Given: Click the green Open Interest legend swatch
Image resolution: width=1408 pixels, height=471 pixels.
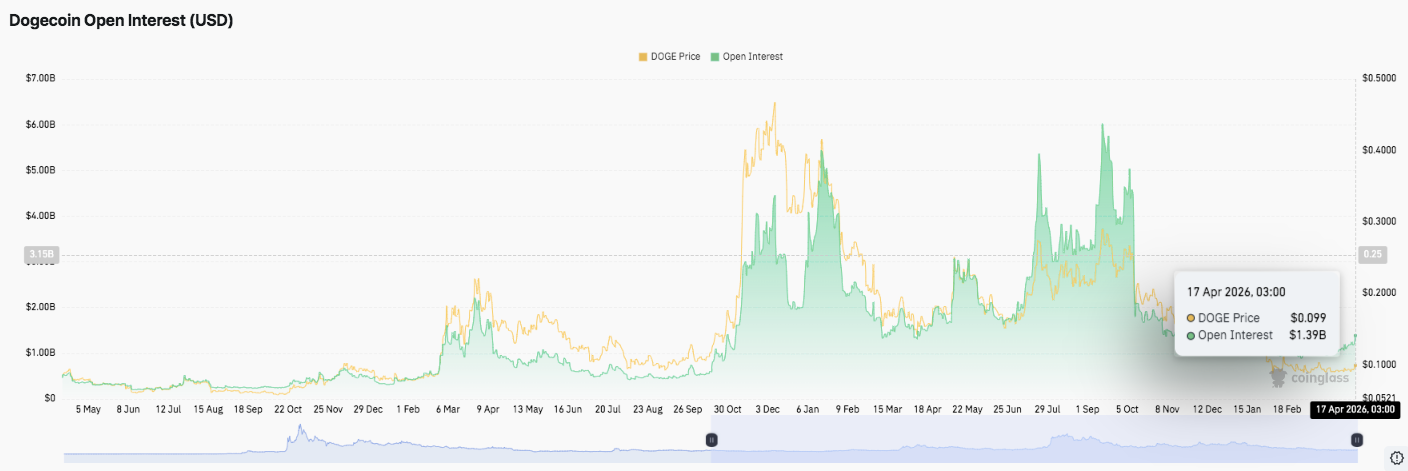Looking at the screenshot, I should (715, 57).
